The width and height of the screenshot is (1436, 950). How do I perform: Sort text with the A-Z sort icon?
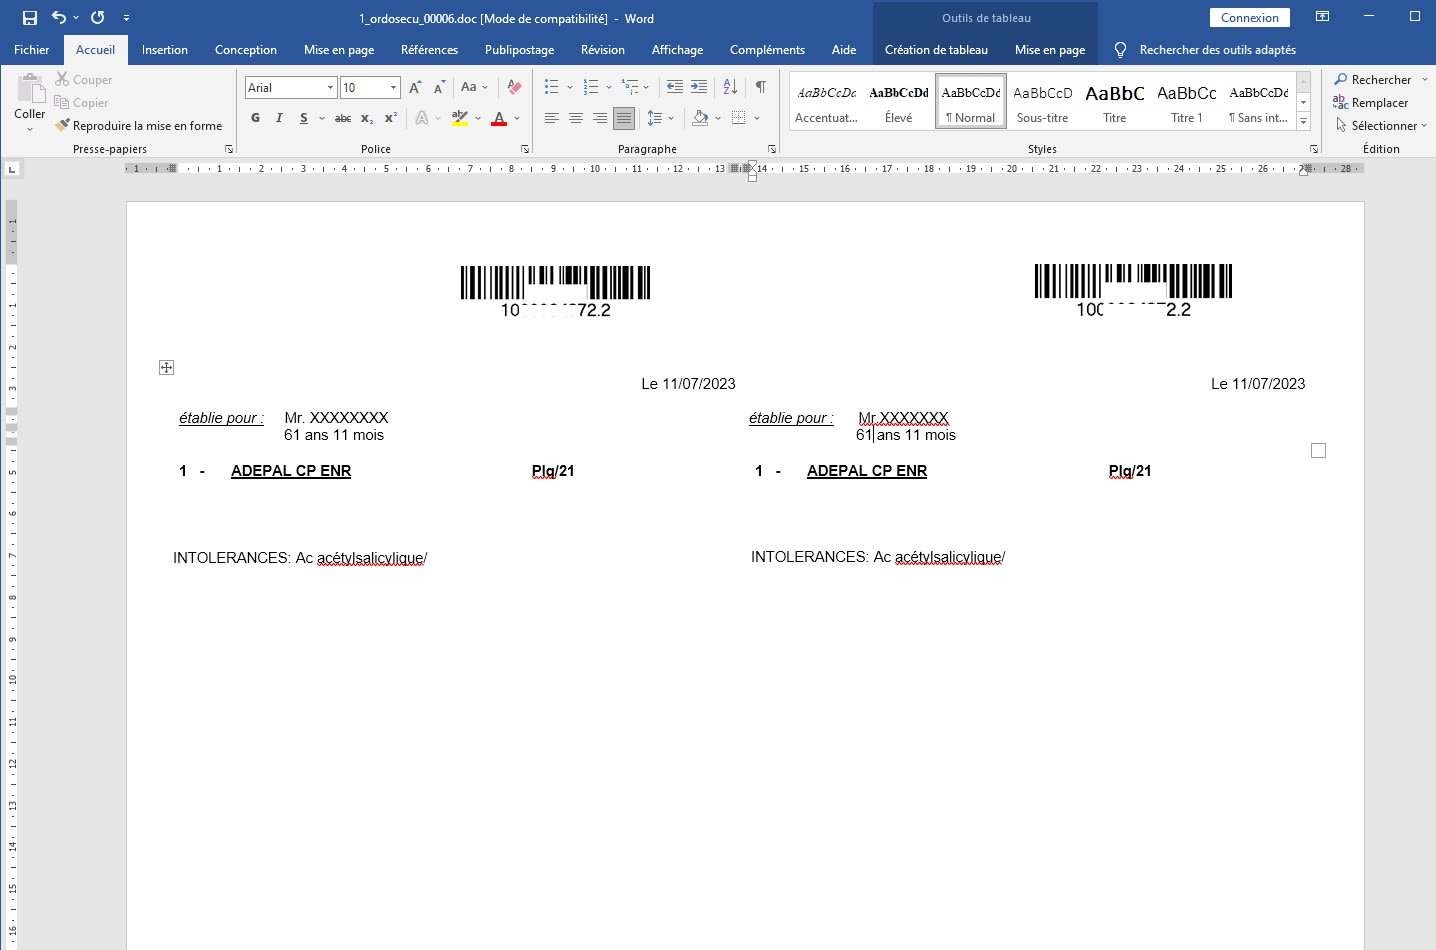(x=730, y=87)
